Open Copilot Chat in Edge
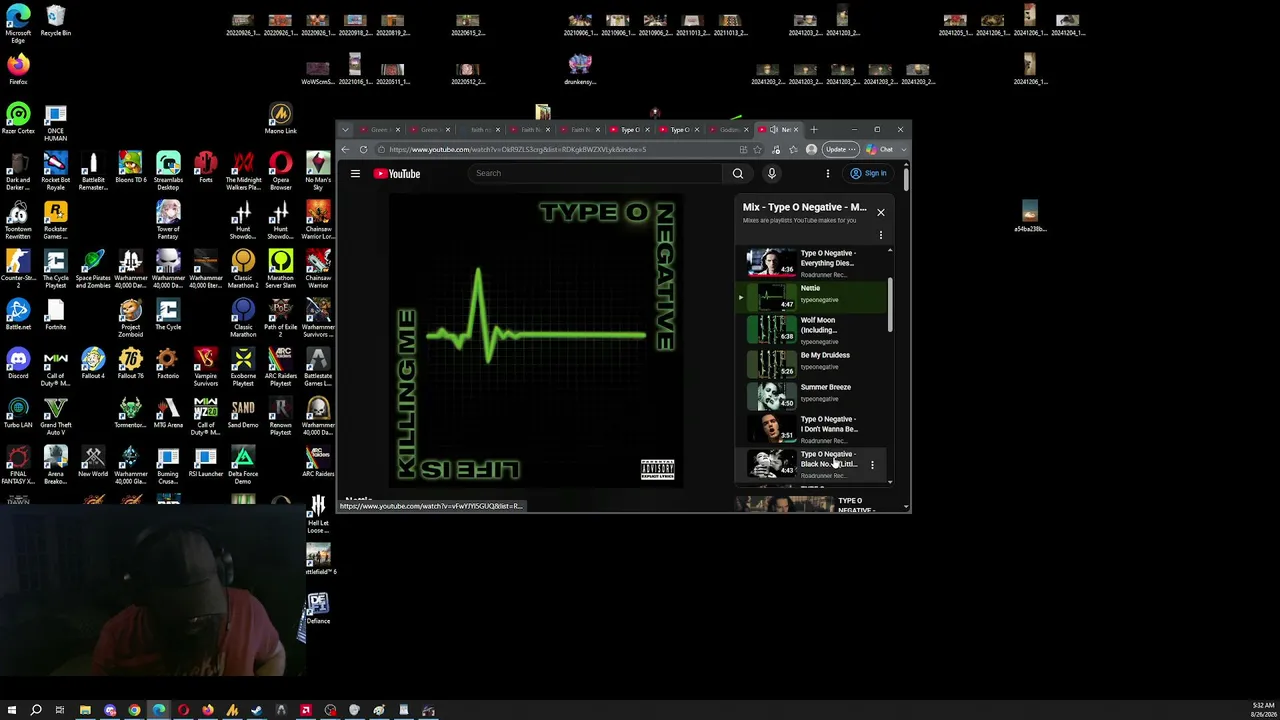 pyautogui.click(x=881, y=149)
